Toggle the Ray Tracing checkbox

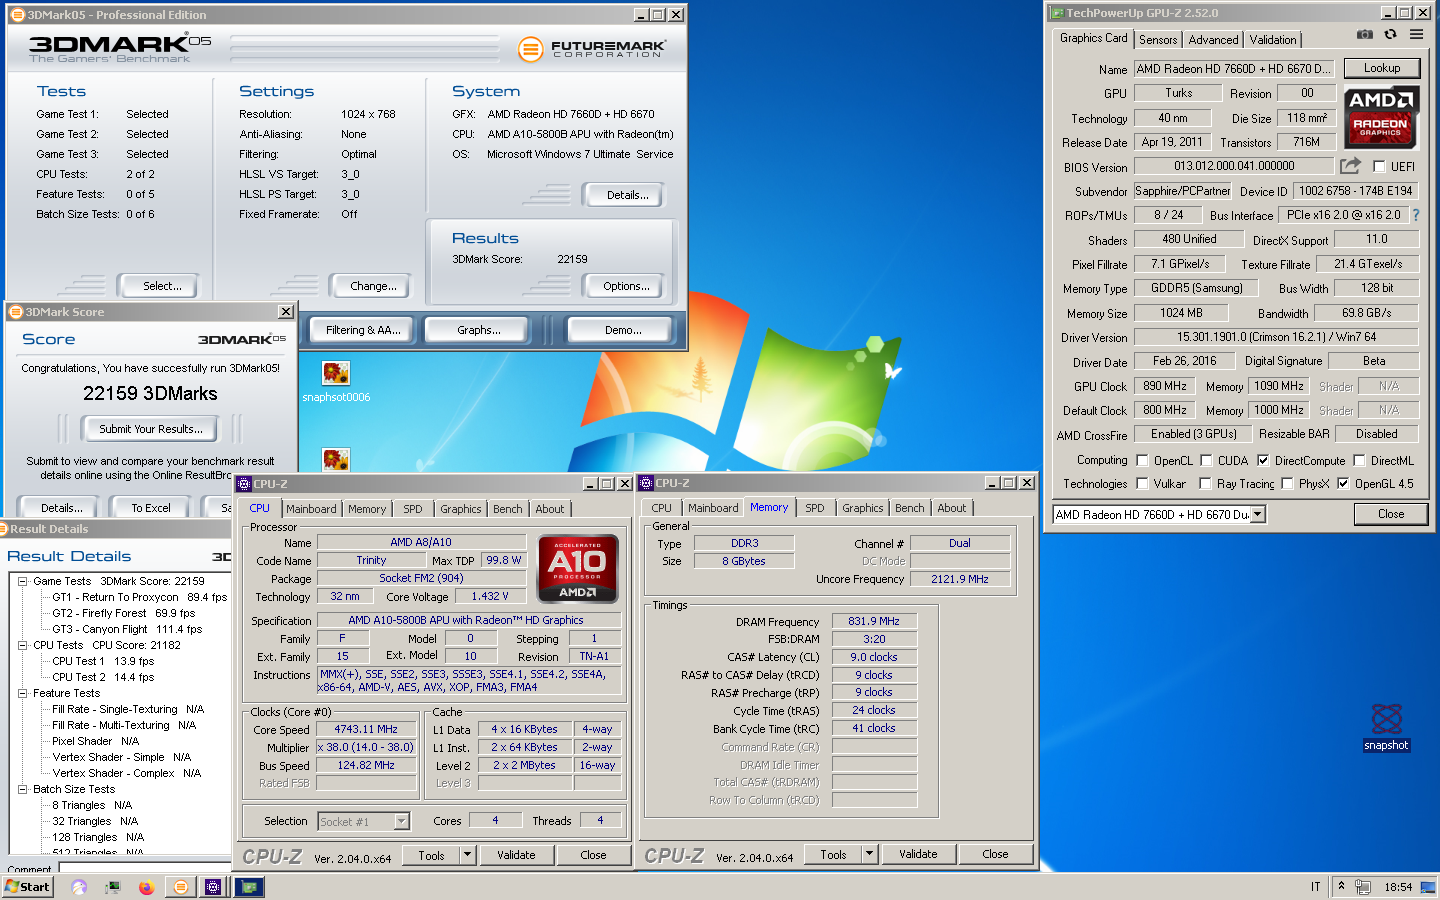(1206, 484)
